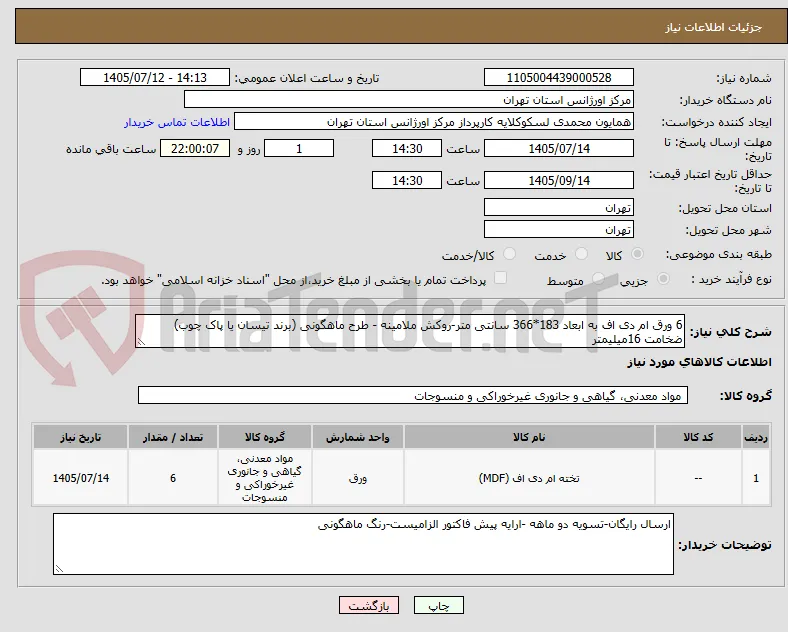Select the کالا/خدمت radio button

510,254
